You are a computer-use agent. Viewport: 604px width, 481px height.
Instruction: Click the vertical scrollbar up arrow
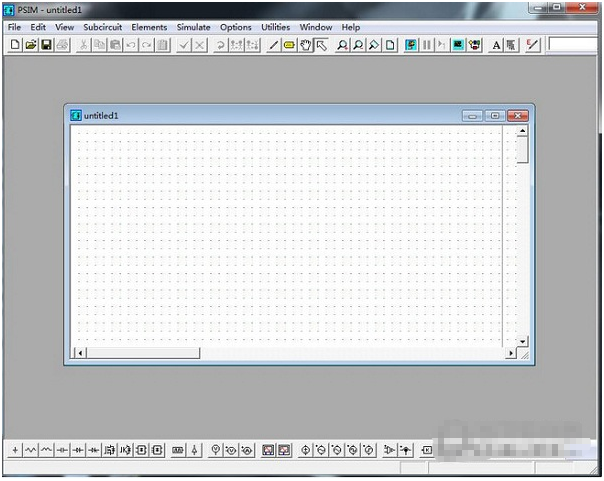(522, 132)
